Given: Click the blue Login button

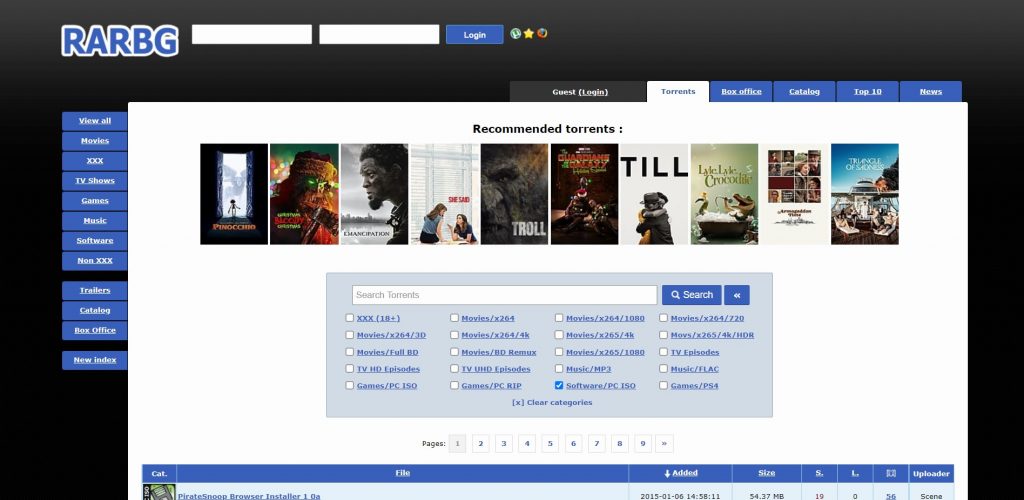Looking at the screenshot, I should [x=475, y=35].
